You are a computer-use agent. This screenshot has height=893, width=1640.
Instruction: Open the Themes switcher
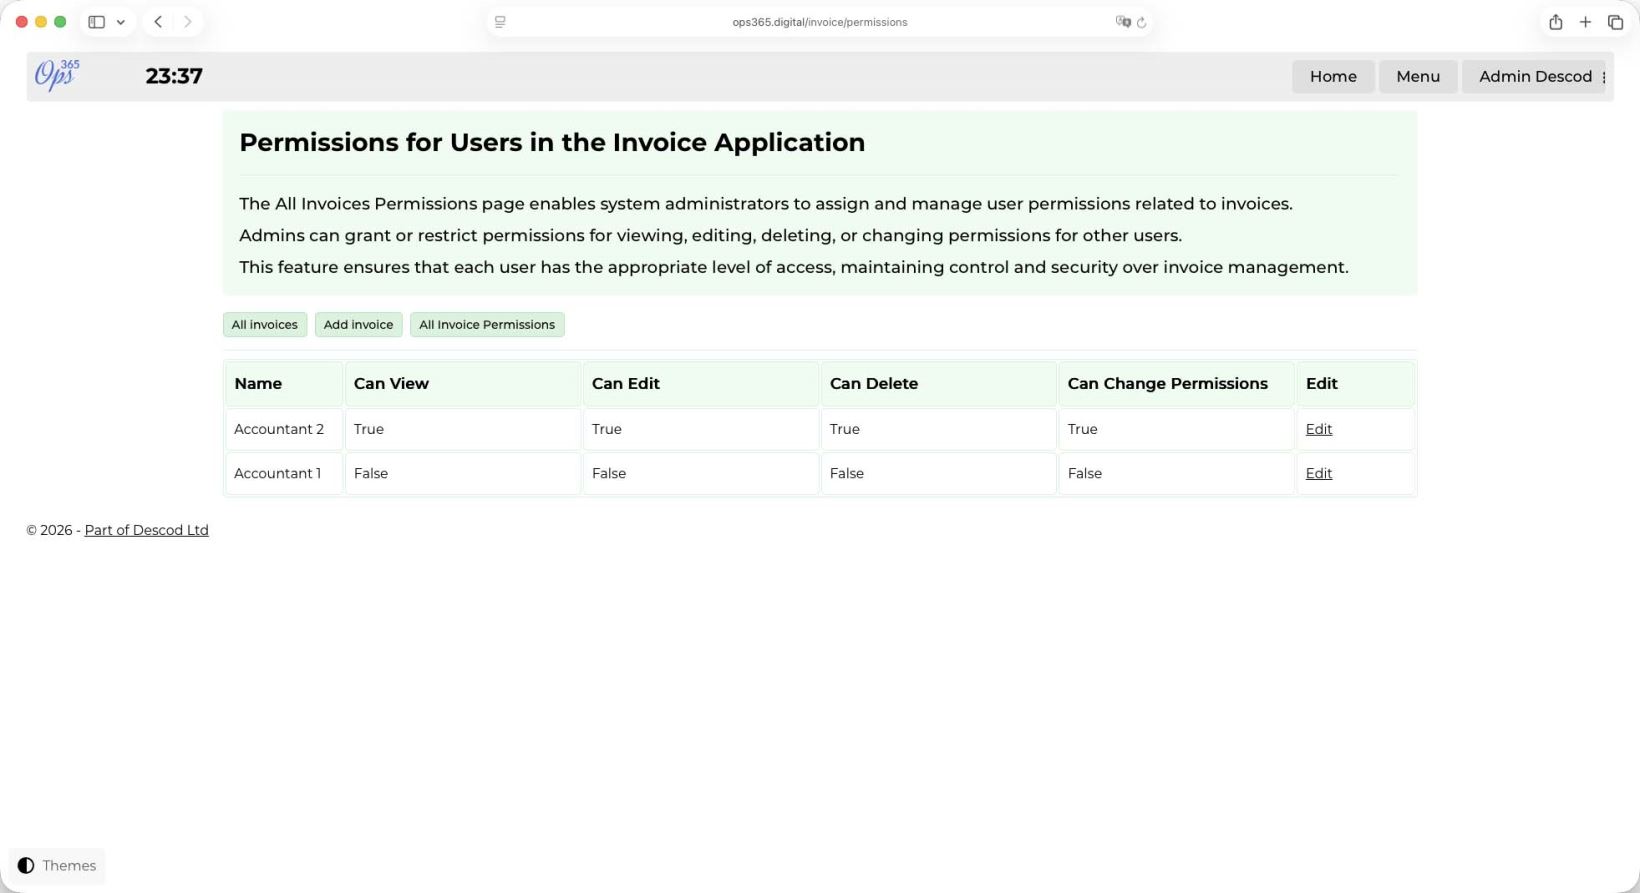pos(57,866)
